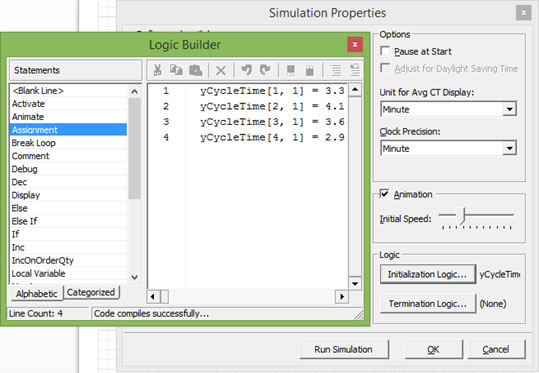Screen dimensions: 539x373
Task: Uncheck the Animation checkbox
Action: coord(384,194)
